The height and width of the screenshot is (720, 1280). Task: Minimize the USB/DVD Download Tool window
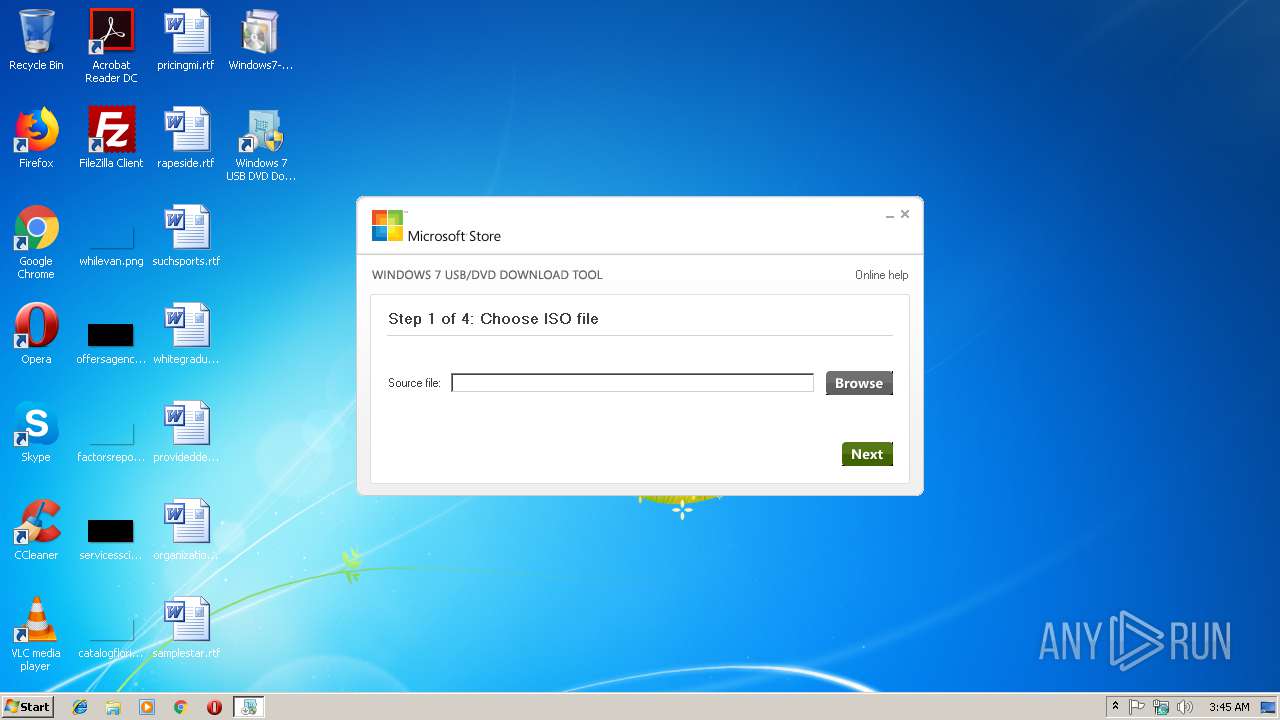890,215
